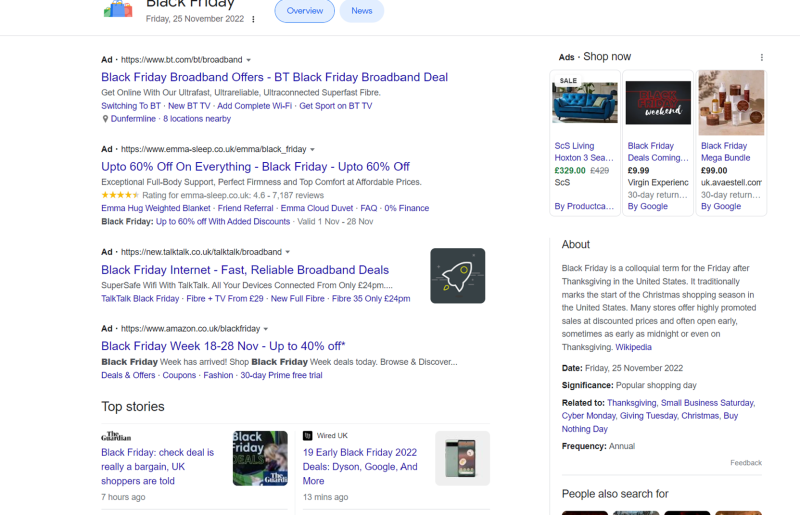Click the Amazon Coupons link
The image size is (800, 515).
pyautogui.click(x=179, y=375)
